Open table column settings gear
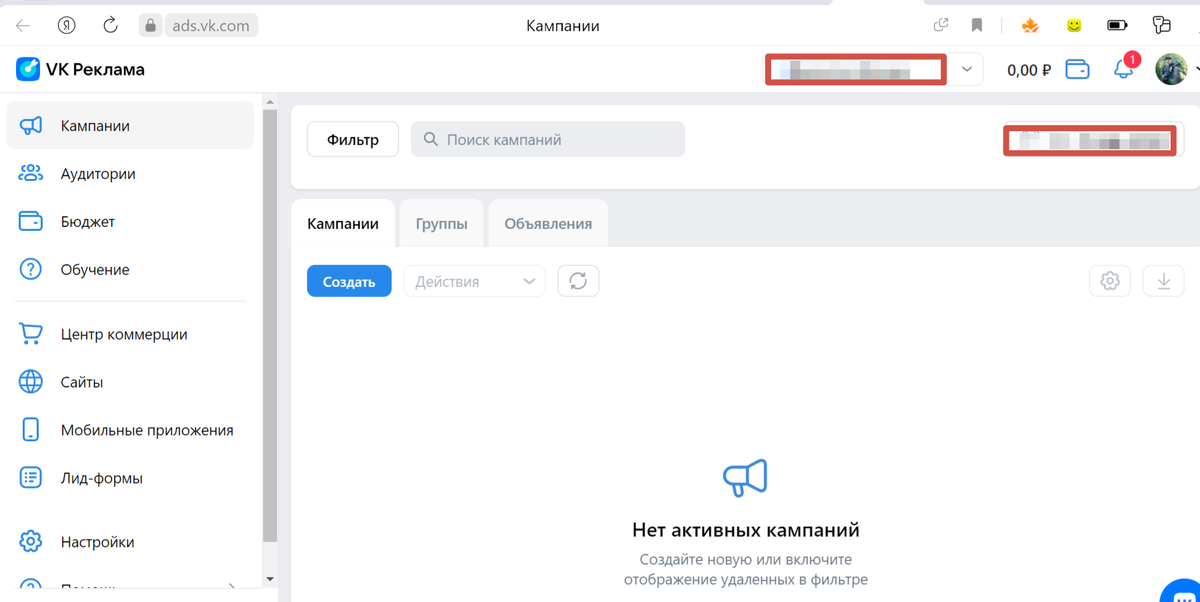This screenshot has width=1200, height=602. point(1110,281)
